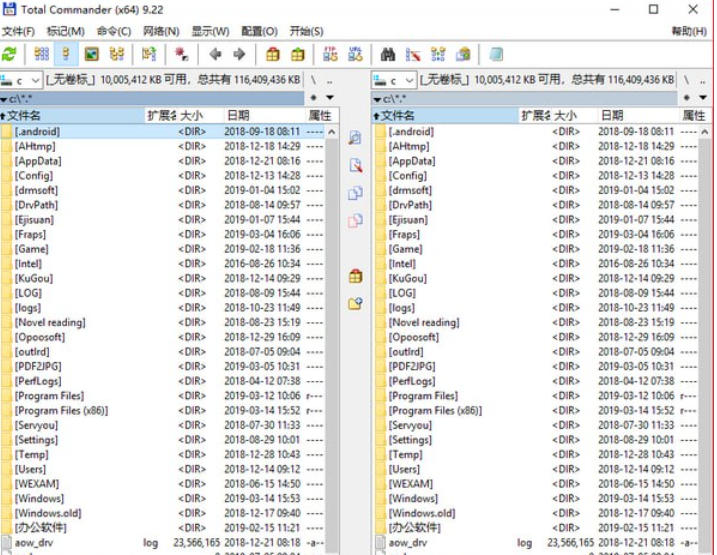Viewport: 717px width, 555px height.
Task: Select [办公软件] folder in right panel
Action: click(536, 528)
